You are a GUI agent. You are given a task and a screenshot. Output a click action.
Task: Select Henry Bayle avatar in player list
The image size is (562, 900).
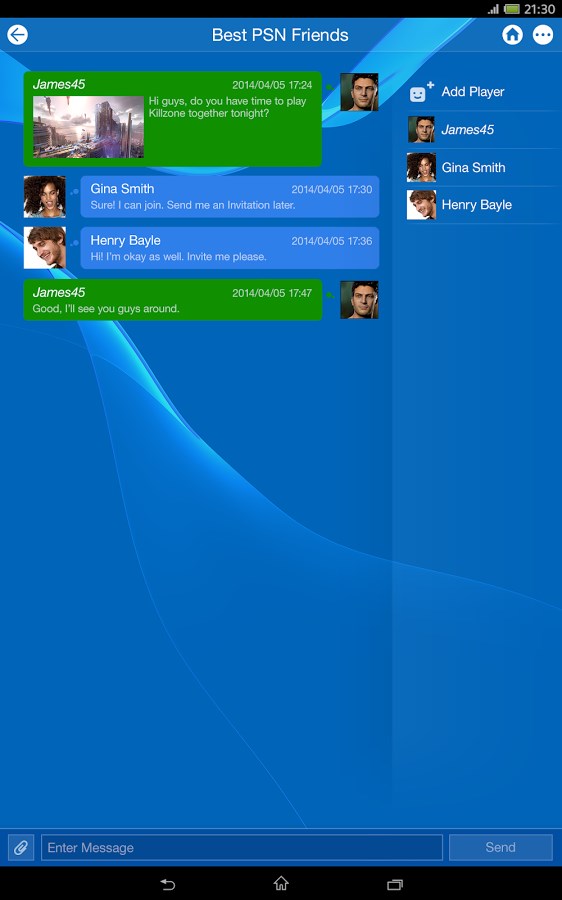[421, 205]
